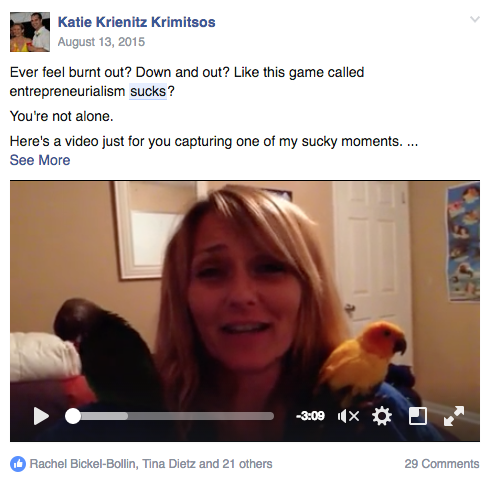
Task: Open Katie Krienitz Krimitsos profile
Action: [136, 22]
